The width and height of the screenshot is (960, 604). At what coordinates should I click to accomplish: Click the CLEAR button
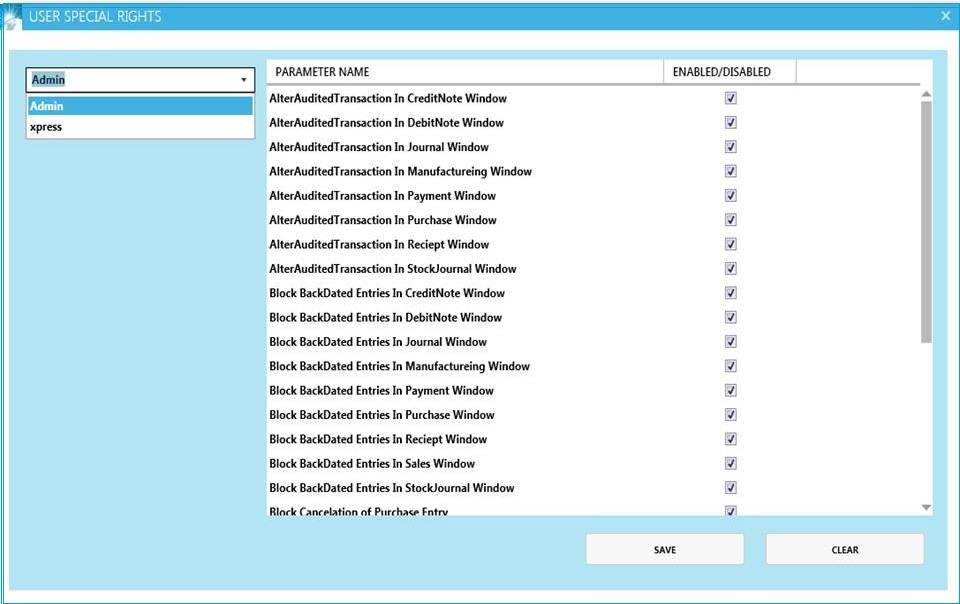pos(844,549)
